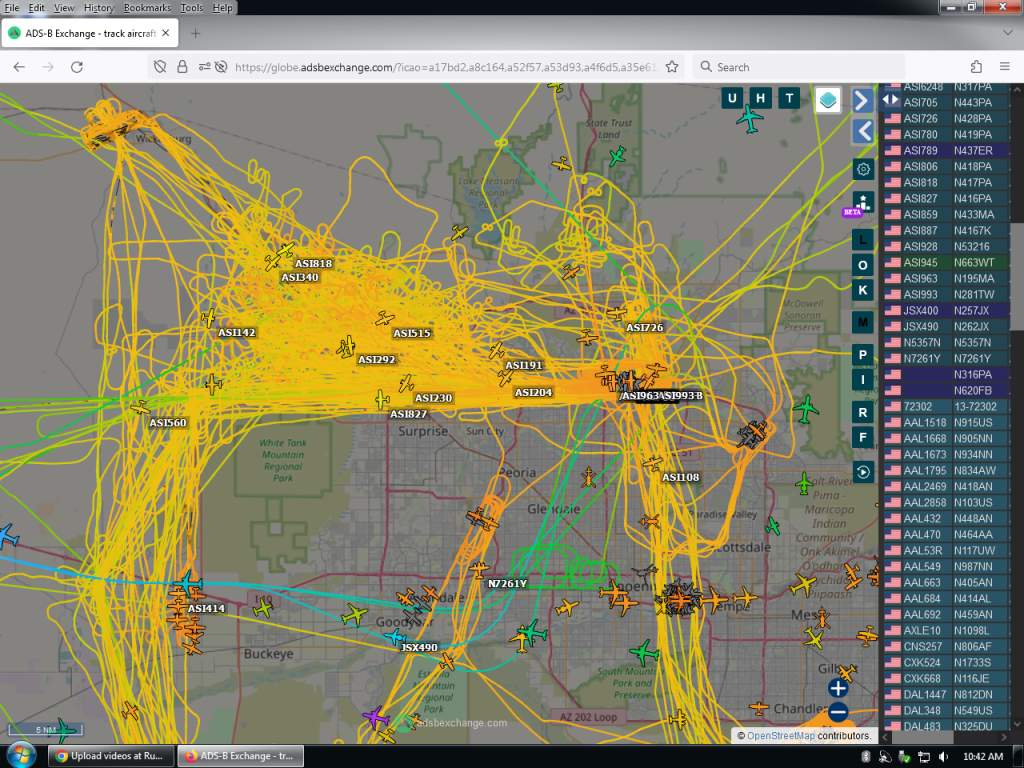1024x768 pixels.
Task: Open the View menu
Action: point(64,8)
